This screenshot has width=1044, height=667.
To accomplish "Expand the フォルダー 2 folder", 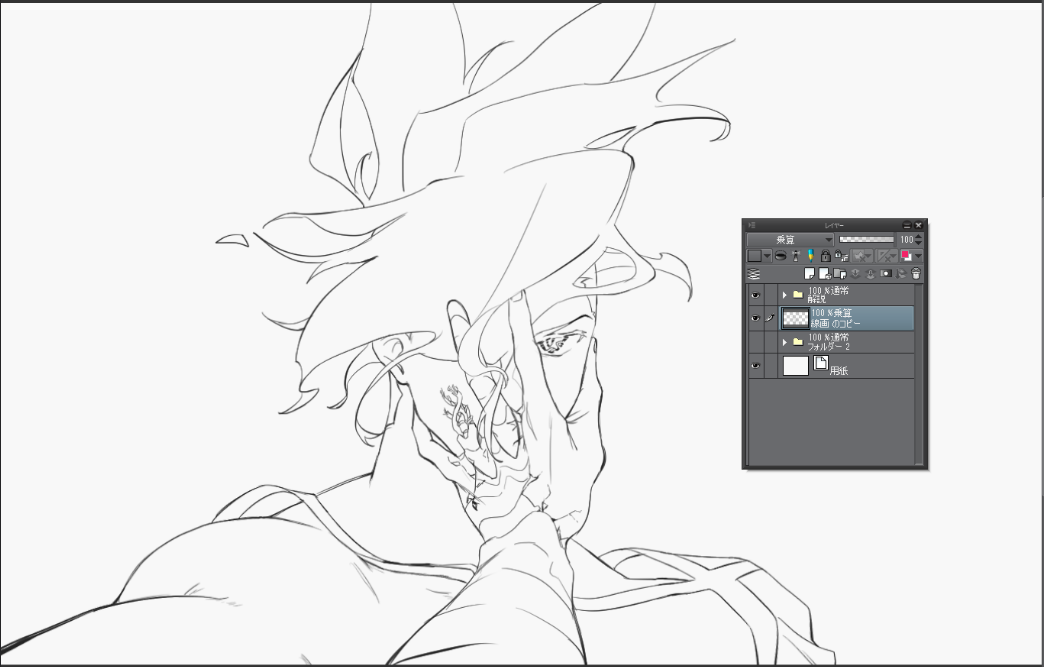I will [785, 342].
